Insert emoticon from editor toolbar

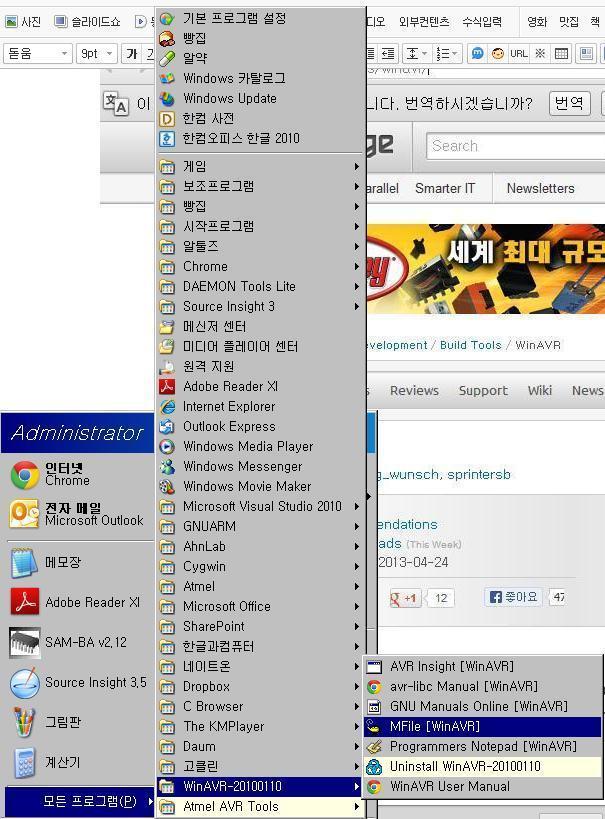coord(498,53)
